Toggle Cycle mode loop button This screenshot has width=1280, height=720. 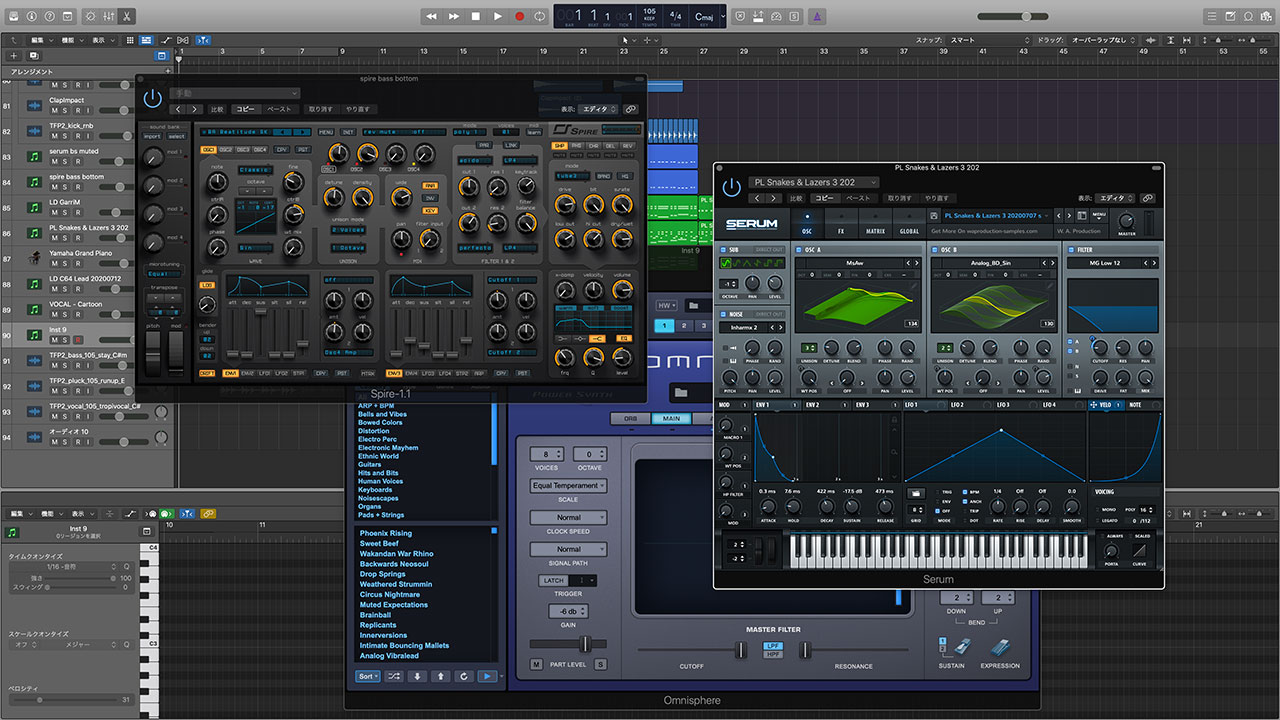pos(541,16)
